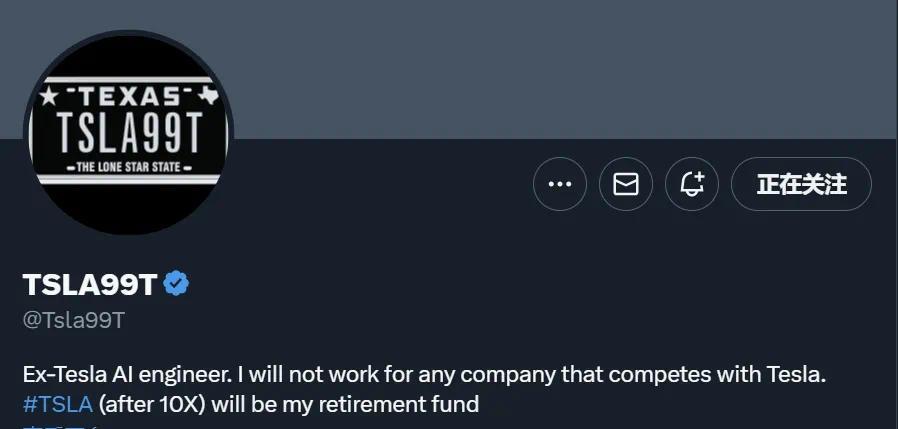This screenshot has width=898, height=429.
Task: Click the envelope message icon
Action: pyautogui.click(x=625, y=184)
